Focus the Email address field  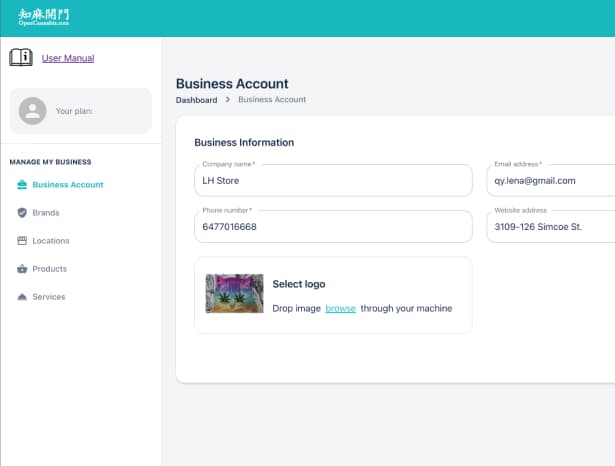(x=551, y=180)
